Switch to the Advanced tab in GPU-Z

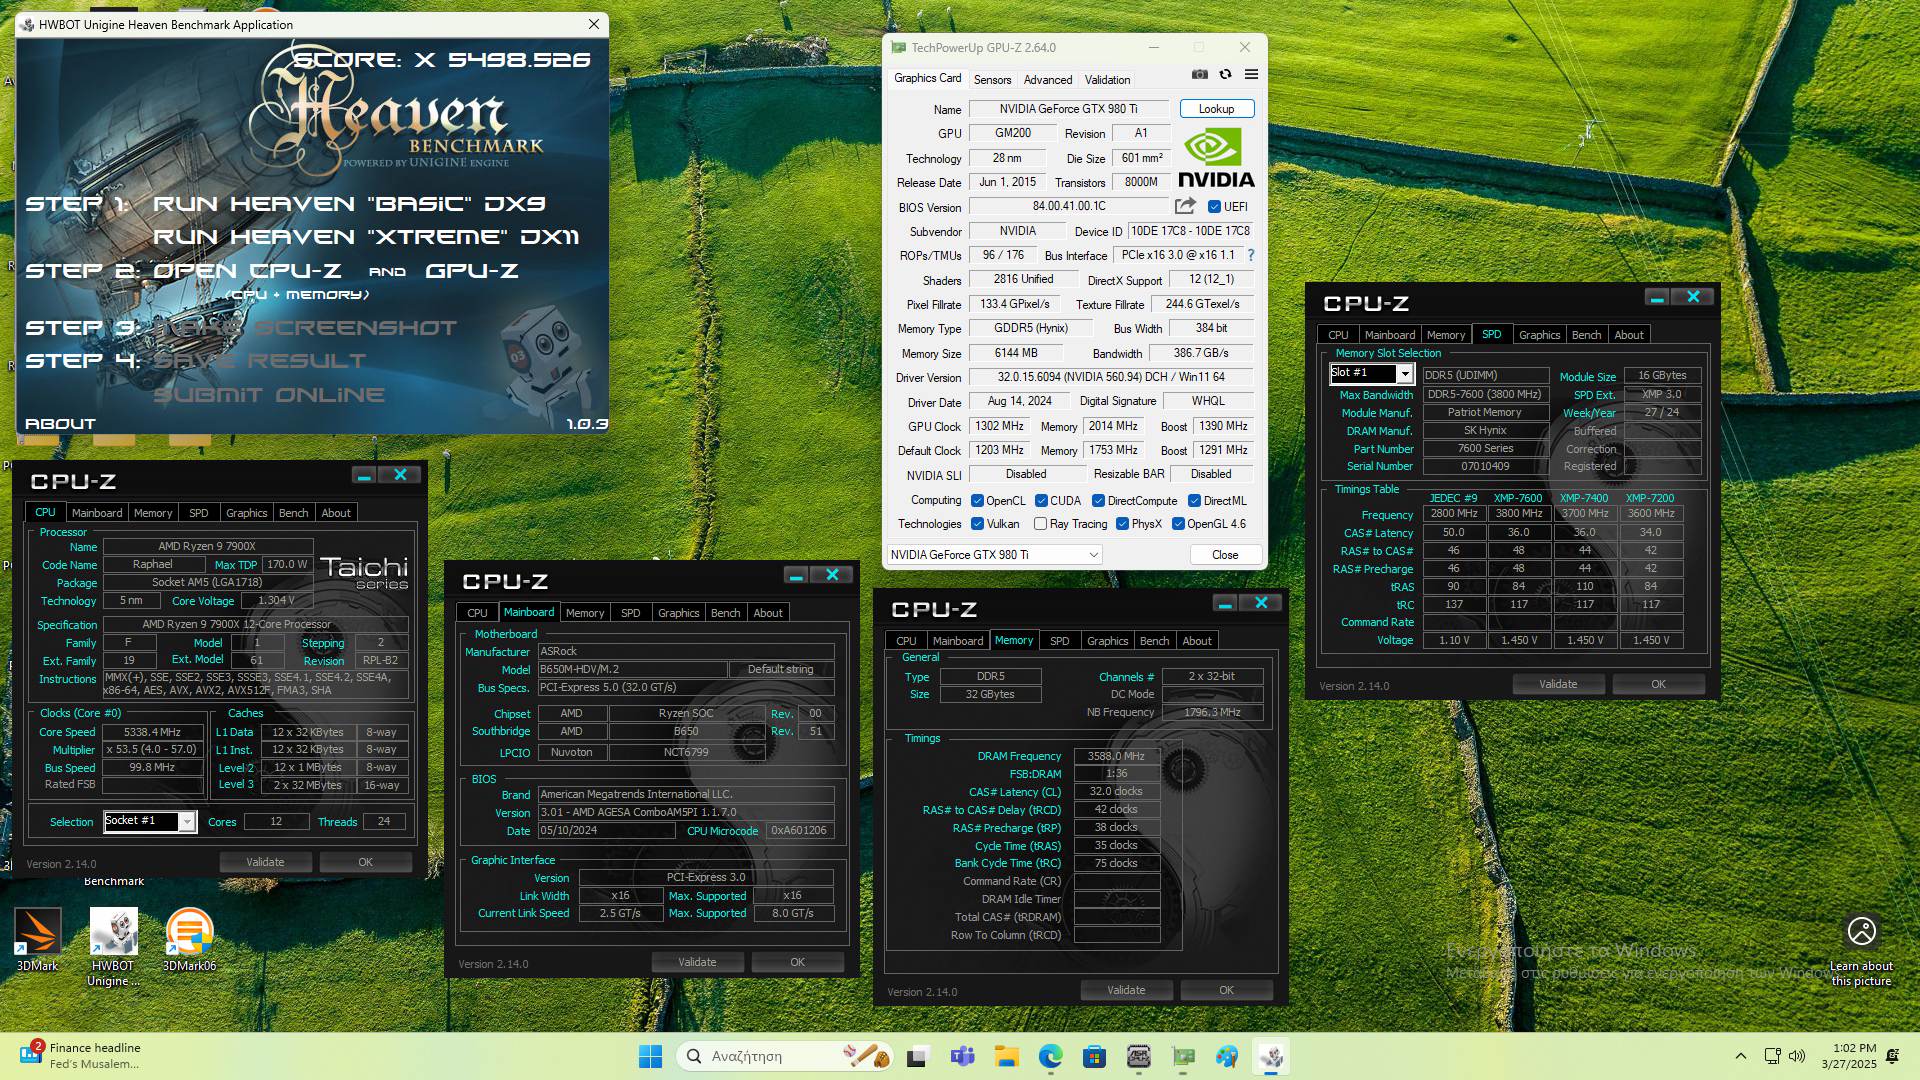coord(1047,80)
